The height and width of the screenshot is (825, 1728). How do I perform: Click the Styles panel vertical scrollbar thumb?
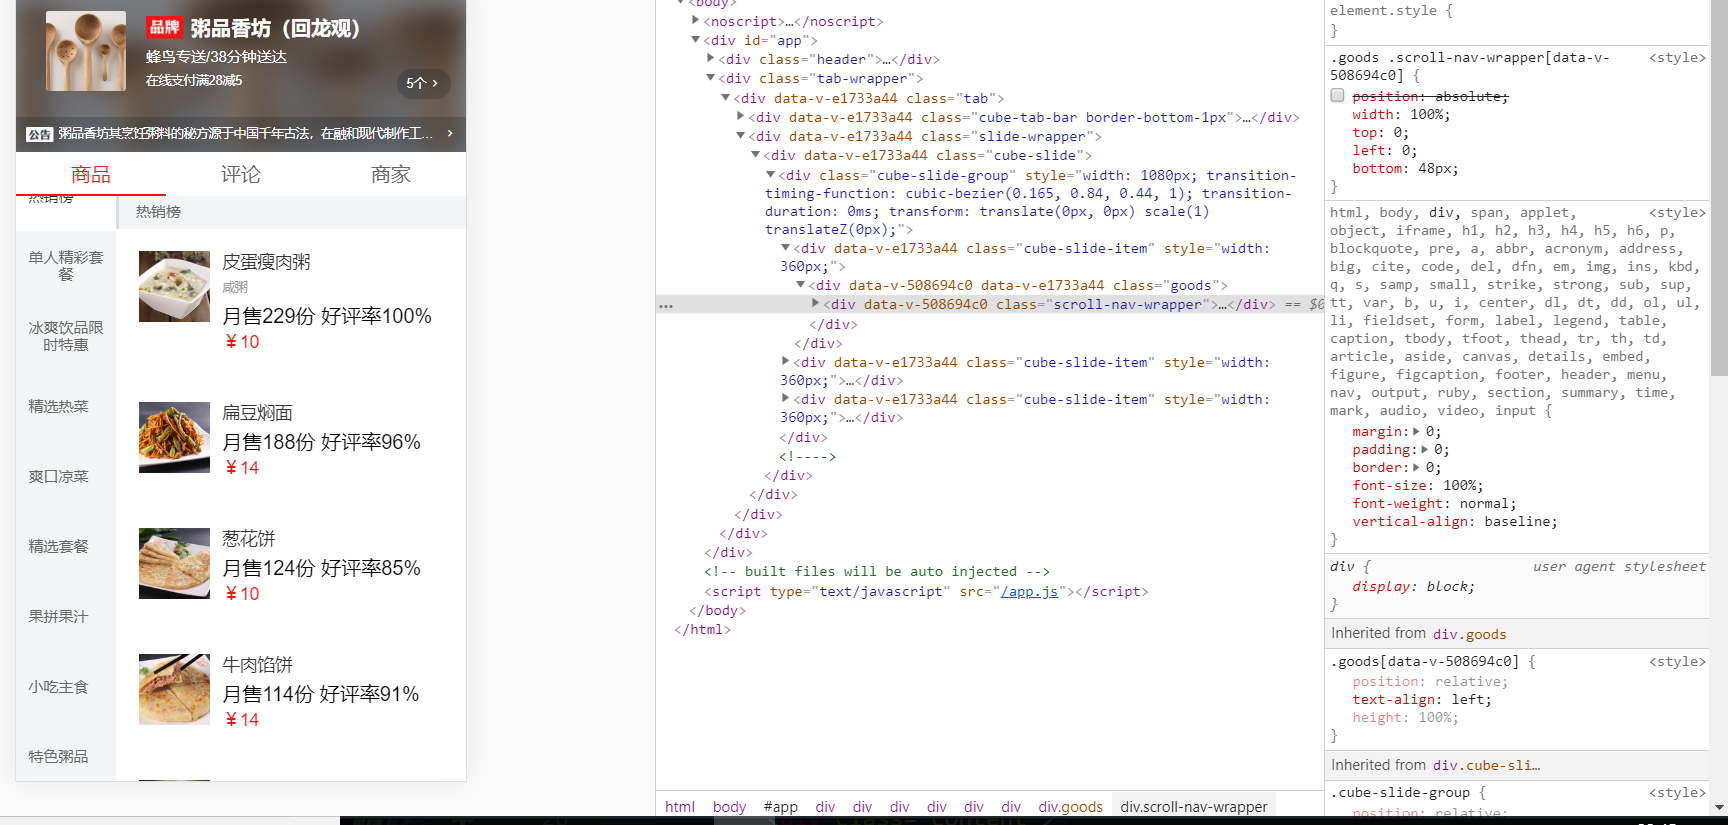(x=1719, y=190)
